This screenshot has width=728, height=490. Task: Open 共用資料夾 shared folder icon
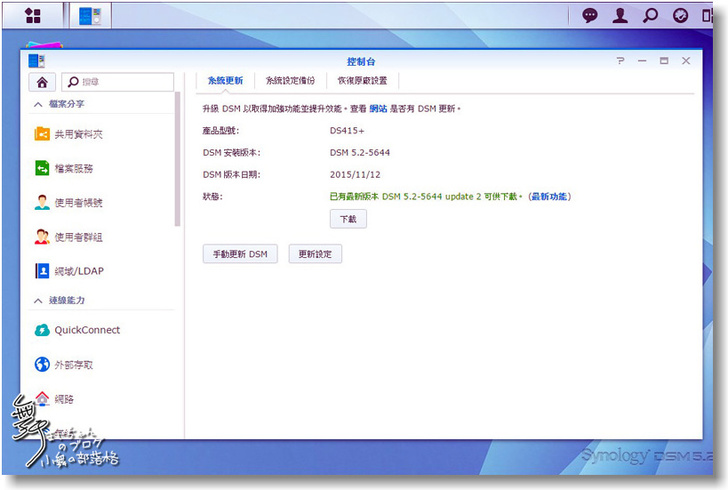pyautogui.click(x=42, y=134)
